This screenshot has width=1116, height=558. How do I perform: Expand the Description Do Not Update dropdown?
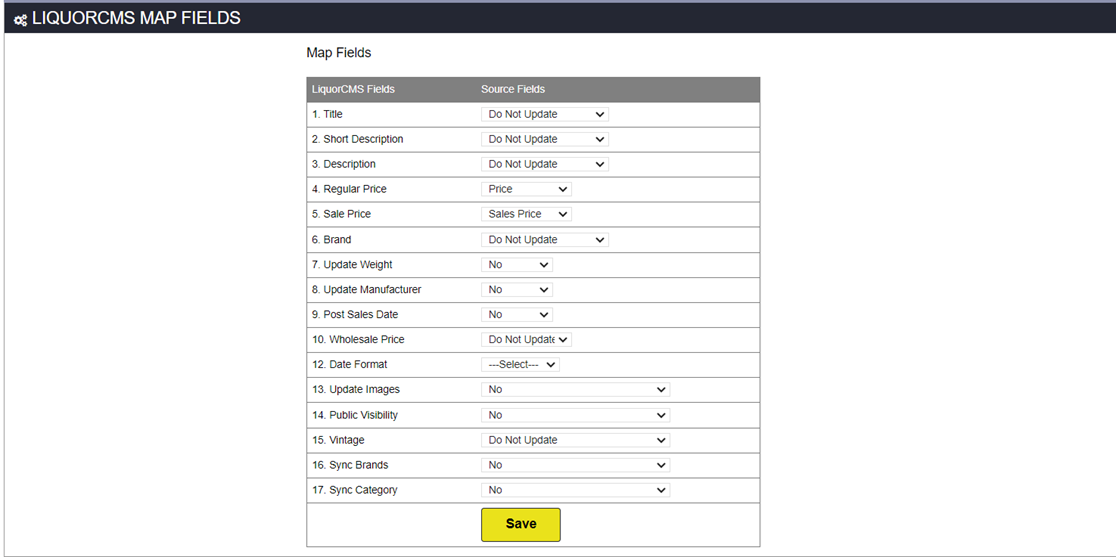(544, 164)
